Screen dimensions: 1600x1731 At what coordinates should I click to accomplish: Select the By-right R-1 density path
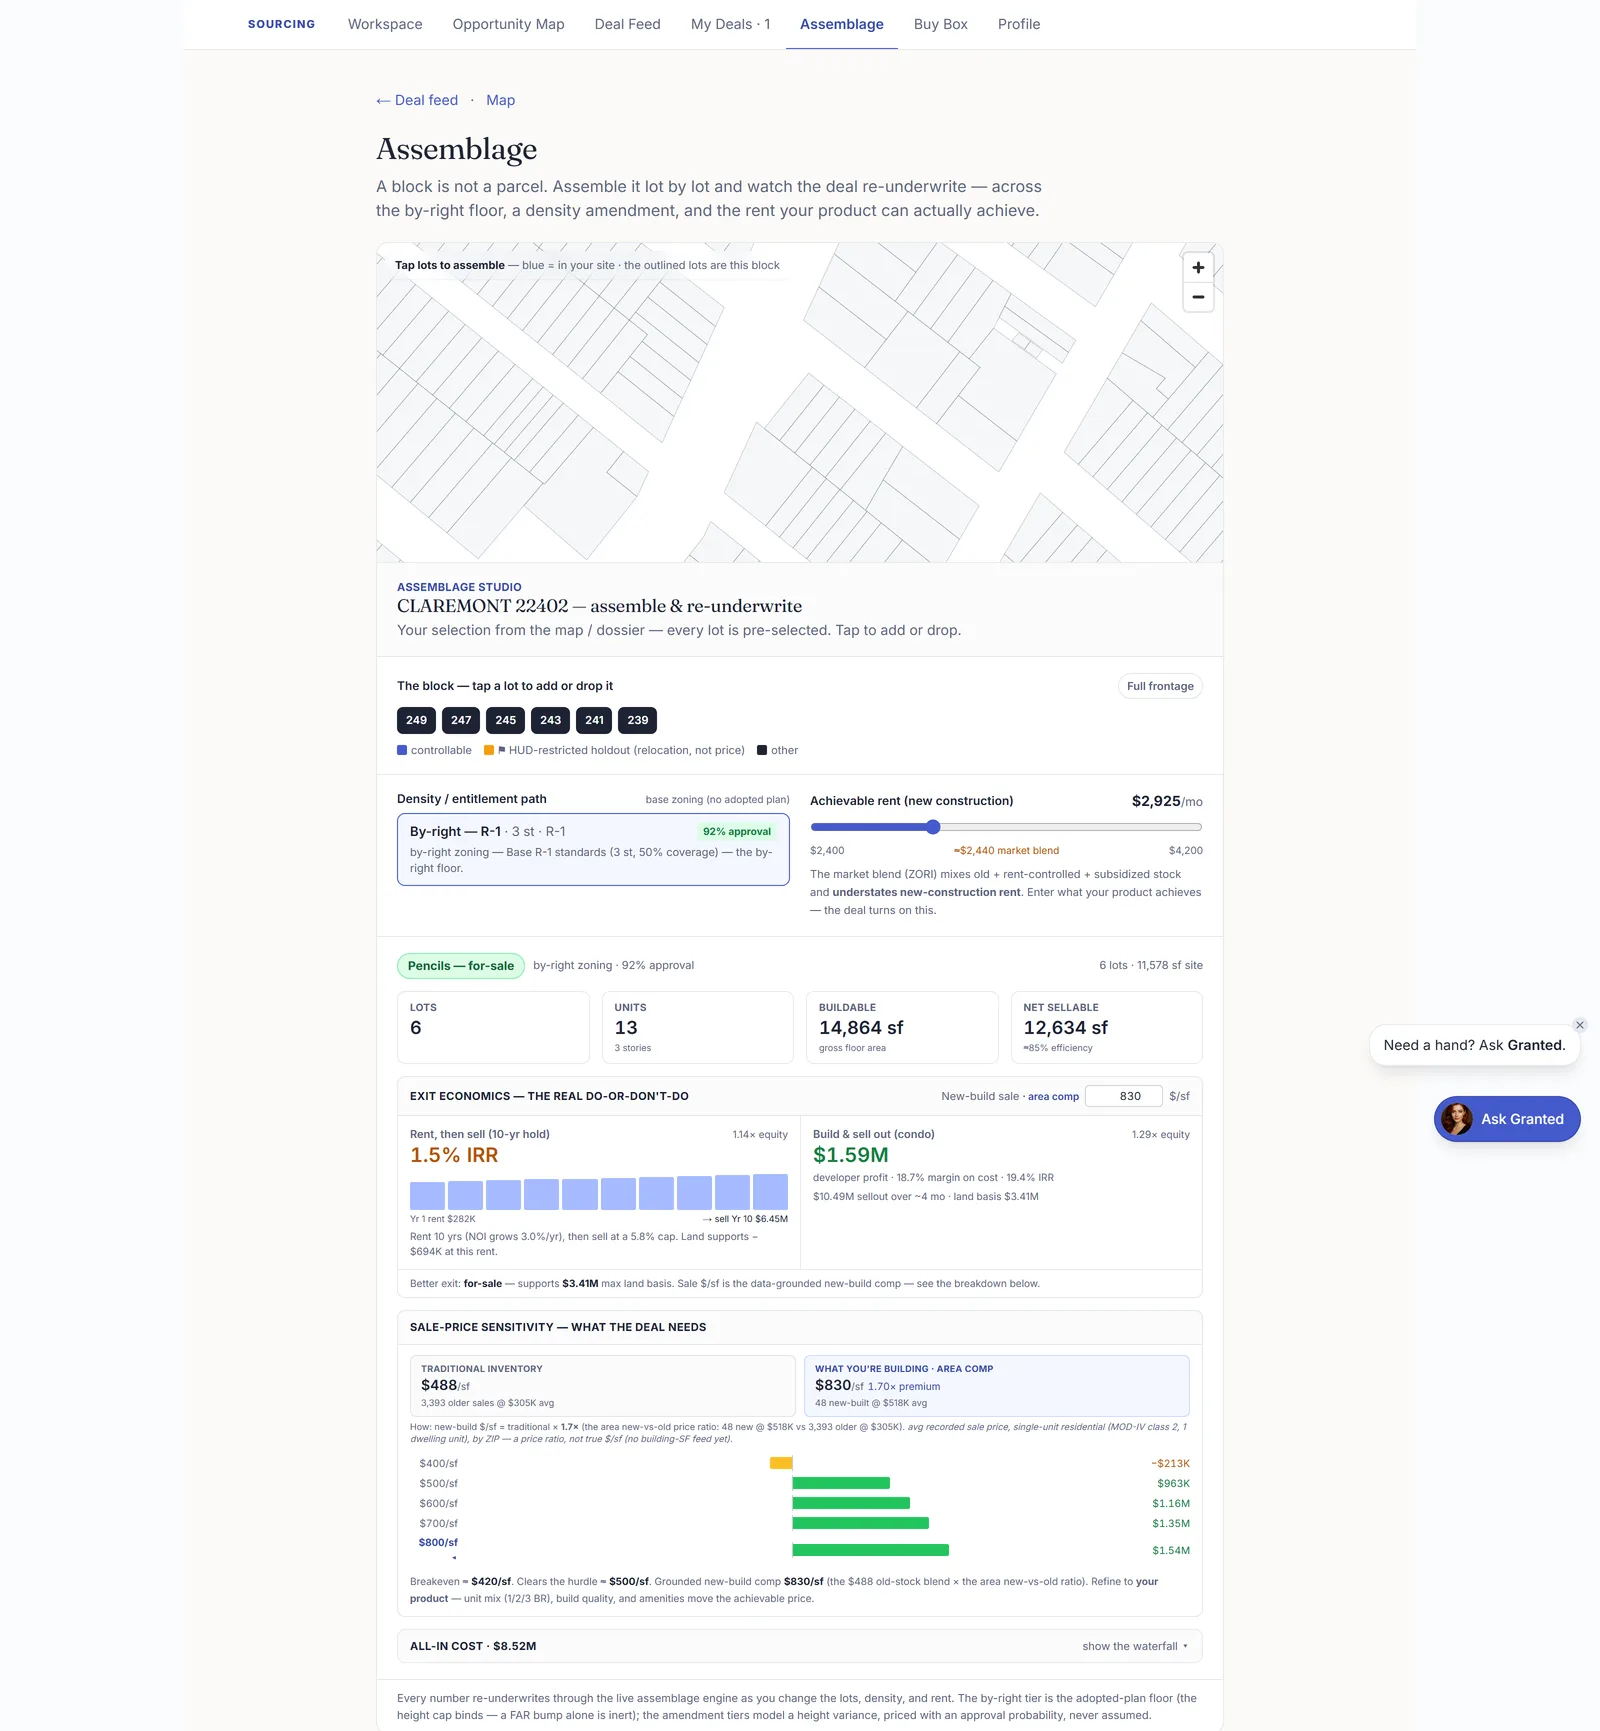pos(593,849)
